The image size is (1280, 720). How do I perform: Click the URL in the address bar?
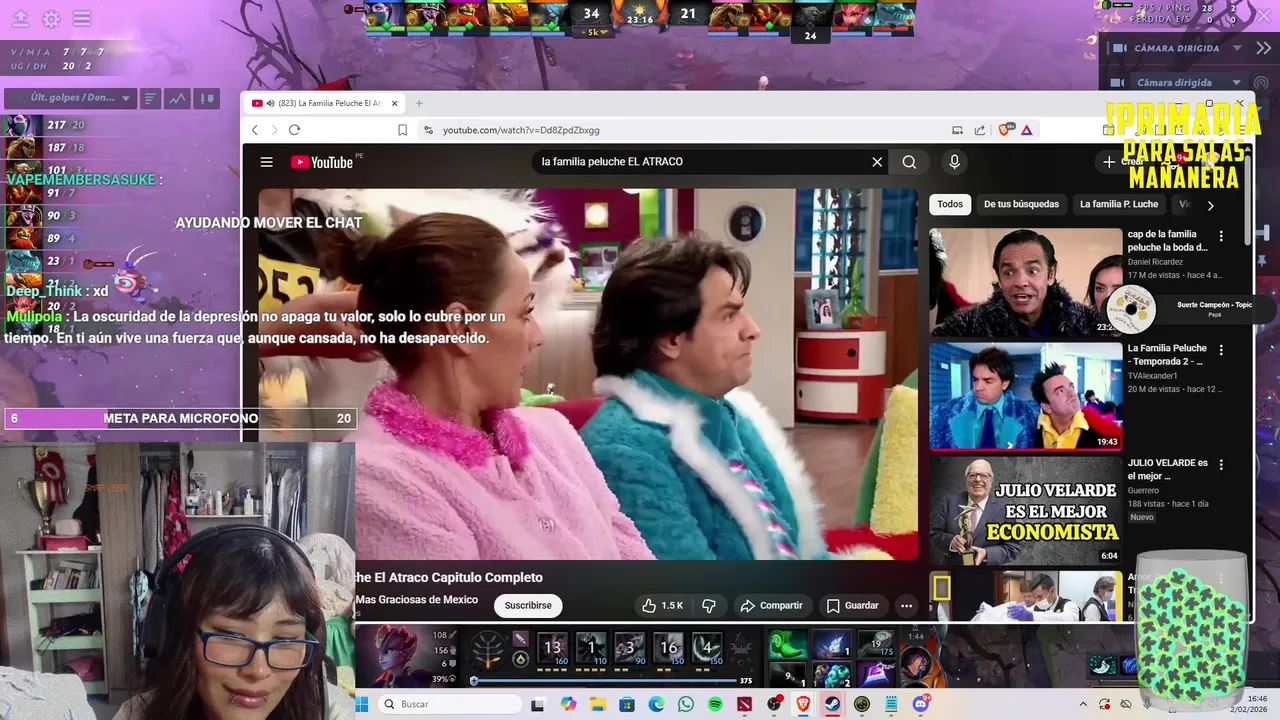[521, 130]
